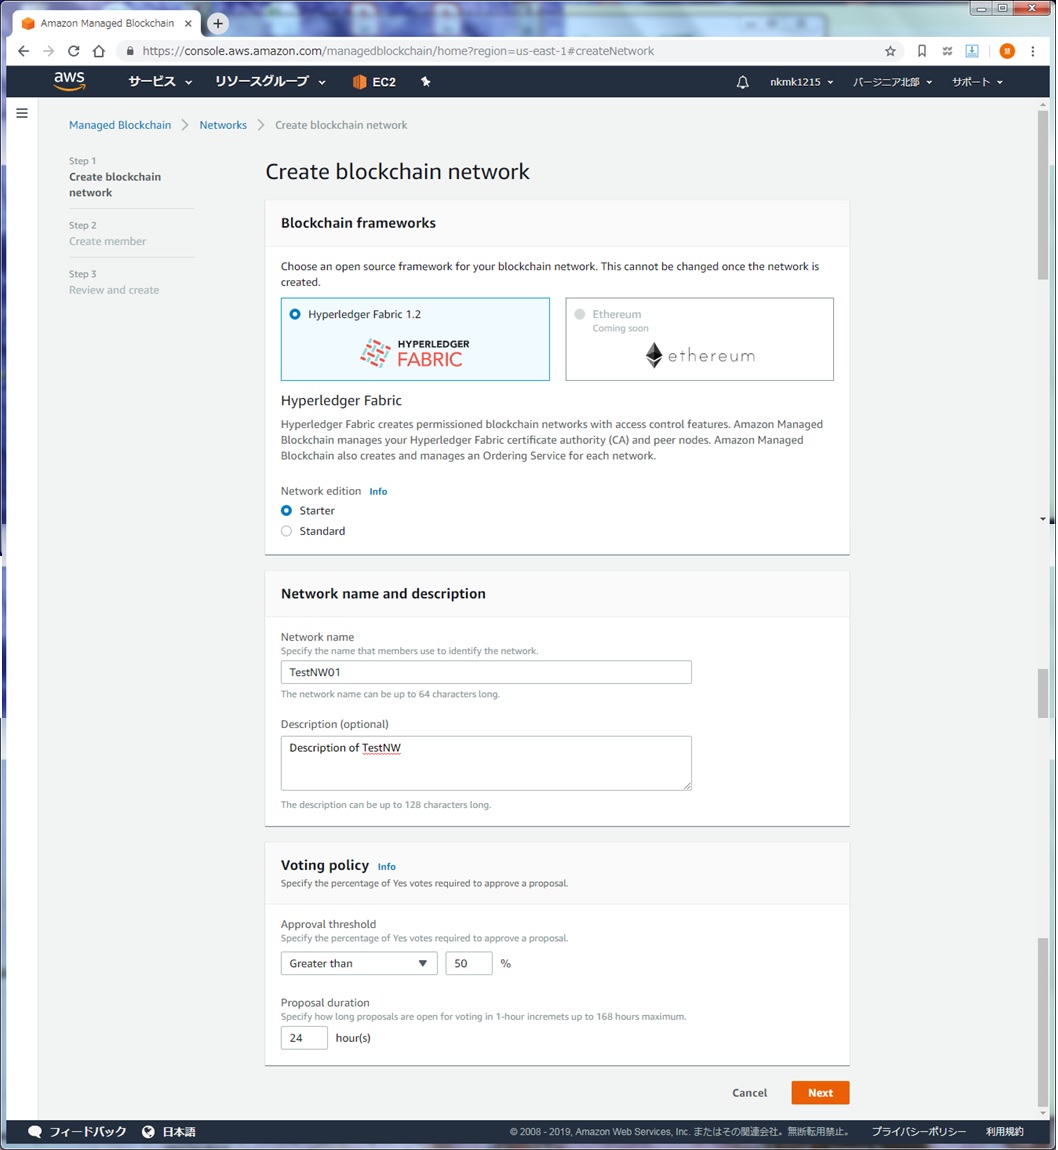Click the bookmark ribbon extension icon

(922, 51)
